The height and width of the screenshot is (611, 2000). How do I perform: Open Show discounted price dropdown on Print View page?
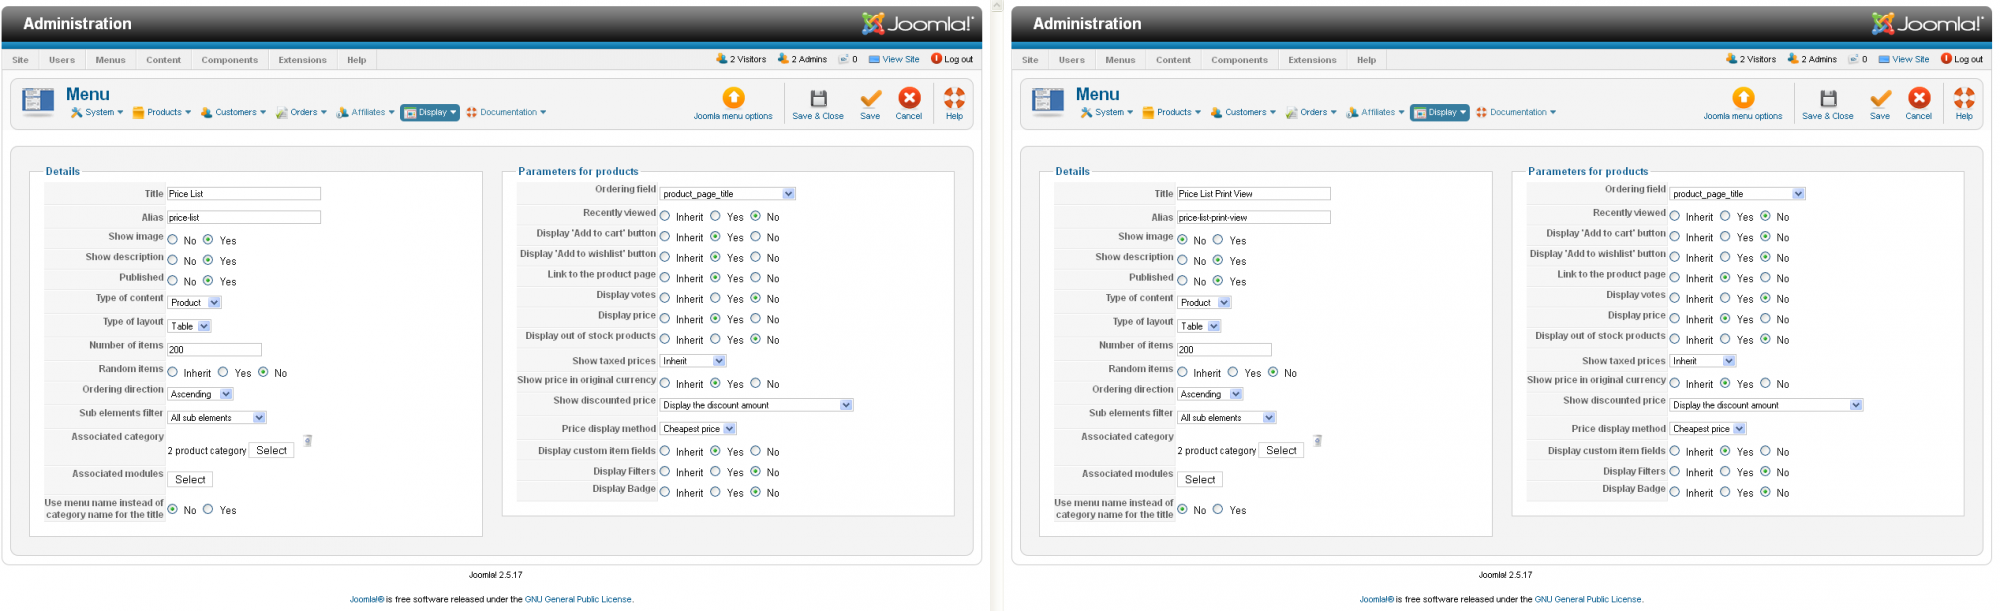coord(1766,405)
